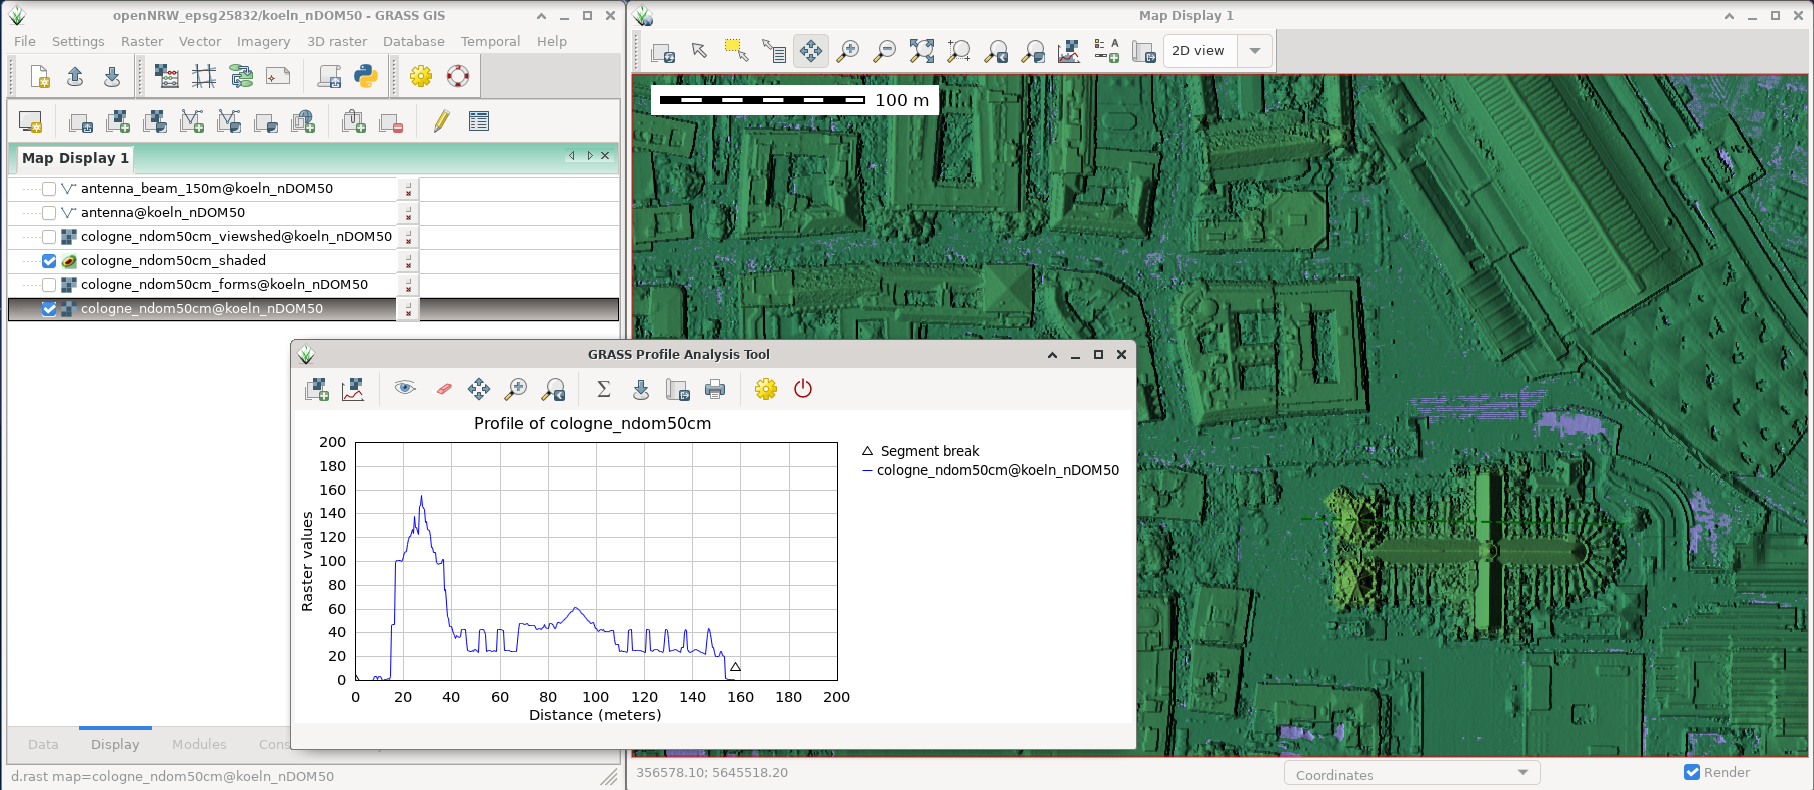Click the pencil edit layer icon

pyautogui.click(x=441, y=122)
